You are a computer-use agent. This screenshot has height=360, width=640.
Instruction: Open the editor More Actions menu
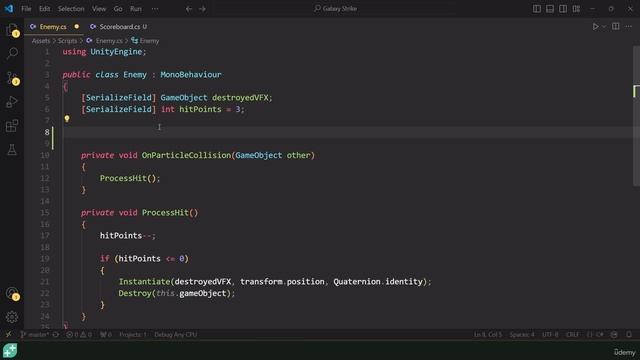[x=629, y=27]
